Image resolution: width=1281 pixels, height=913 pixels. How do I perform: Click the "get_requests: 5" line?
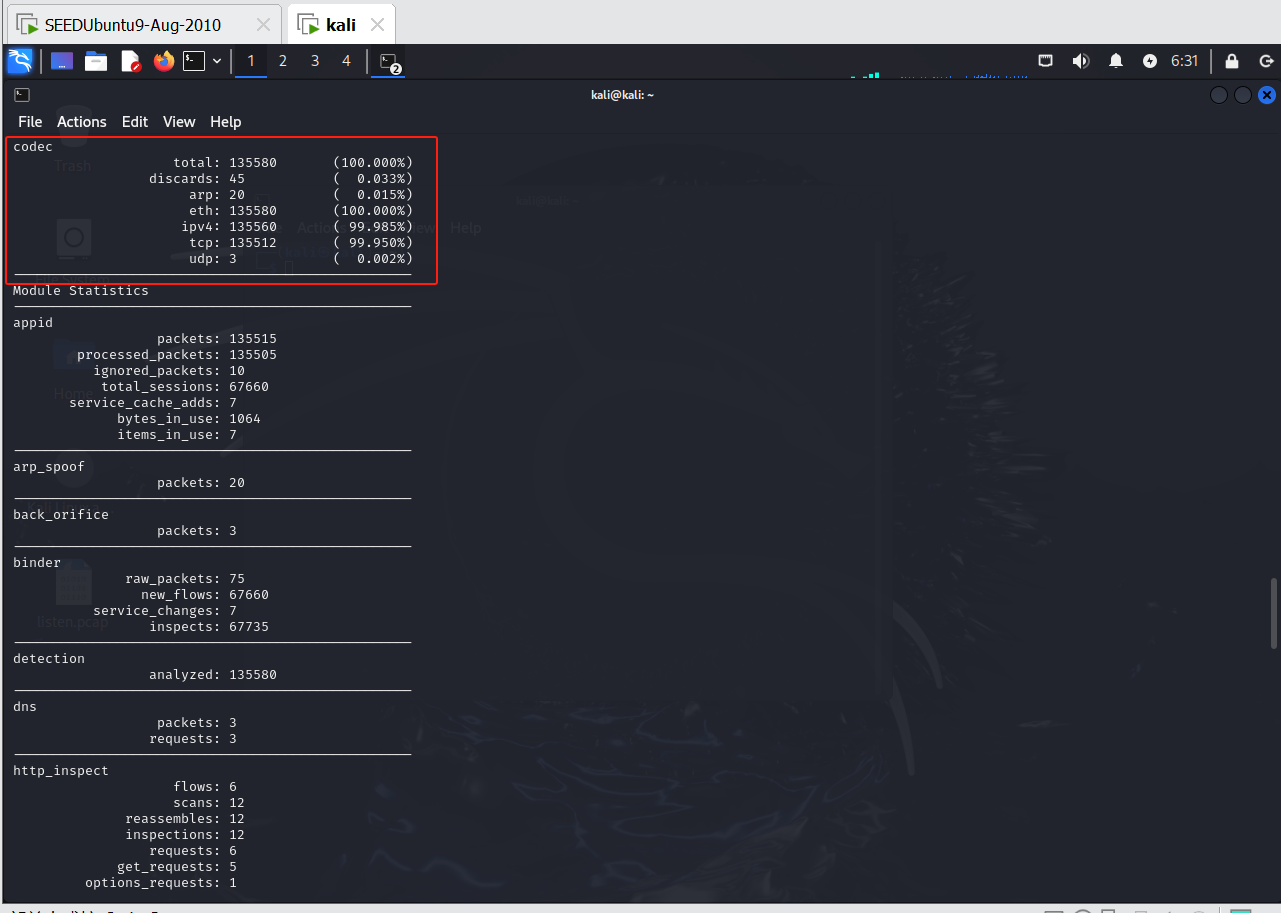point(177,867)
